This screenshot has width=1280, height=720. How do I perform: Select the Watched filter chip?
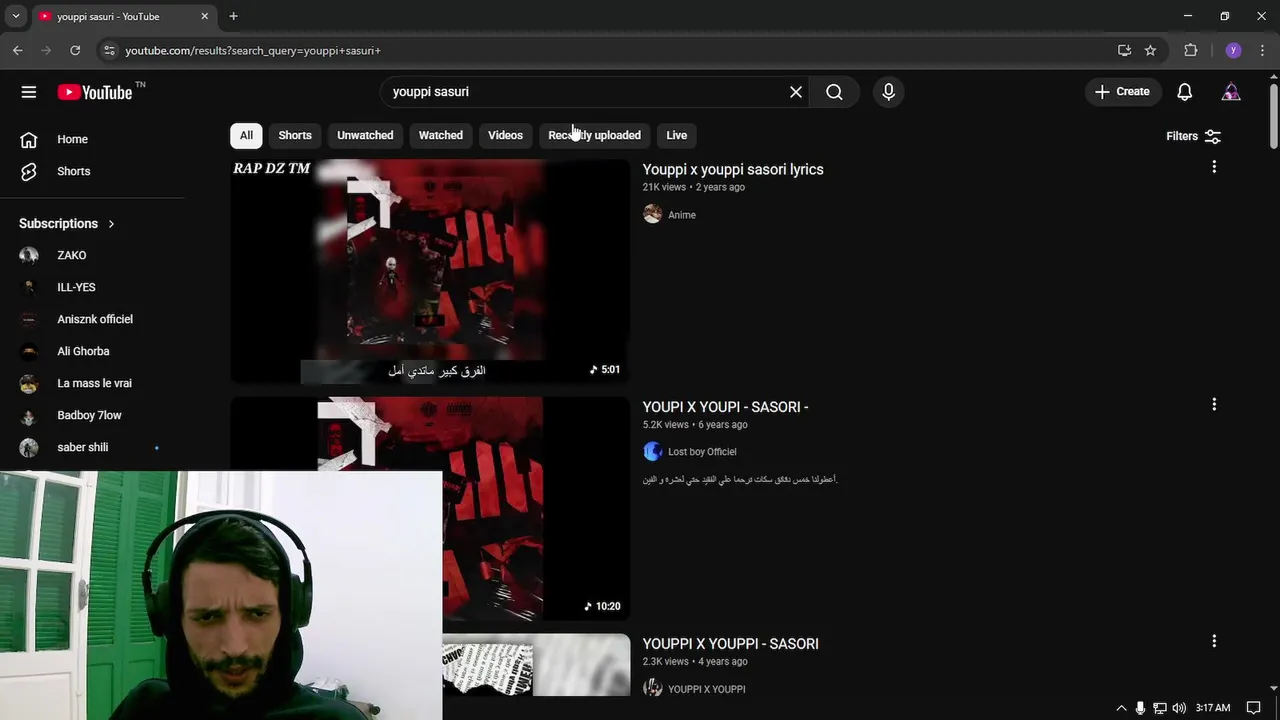(441, 135)
